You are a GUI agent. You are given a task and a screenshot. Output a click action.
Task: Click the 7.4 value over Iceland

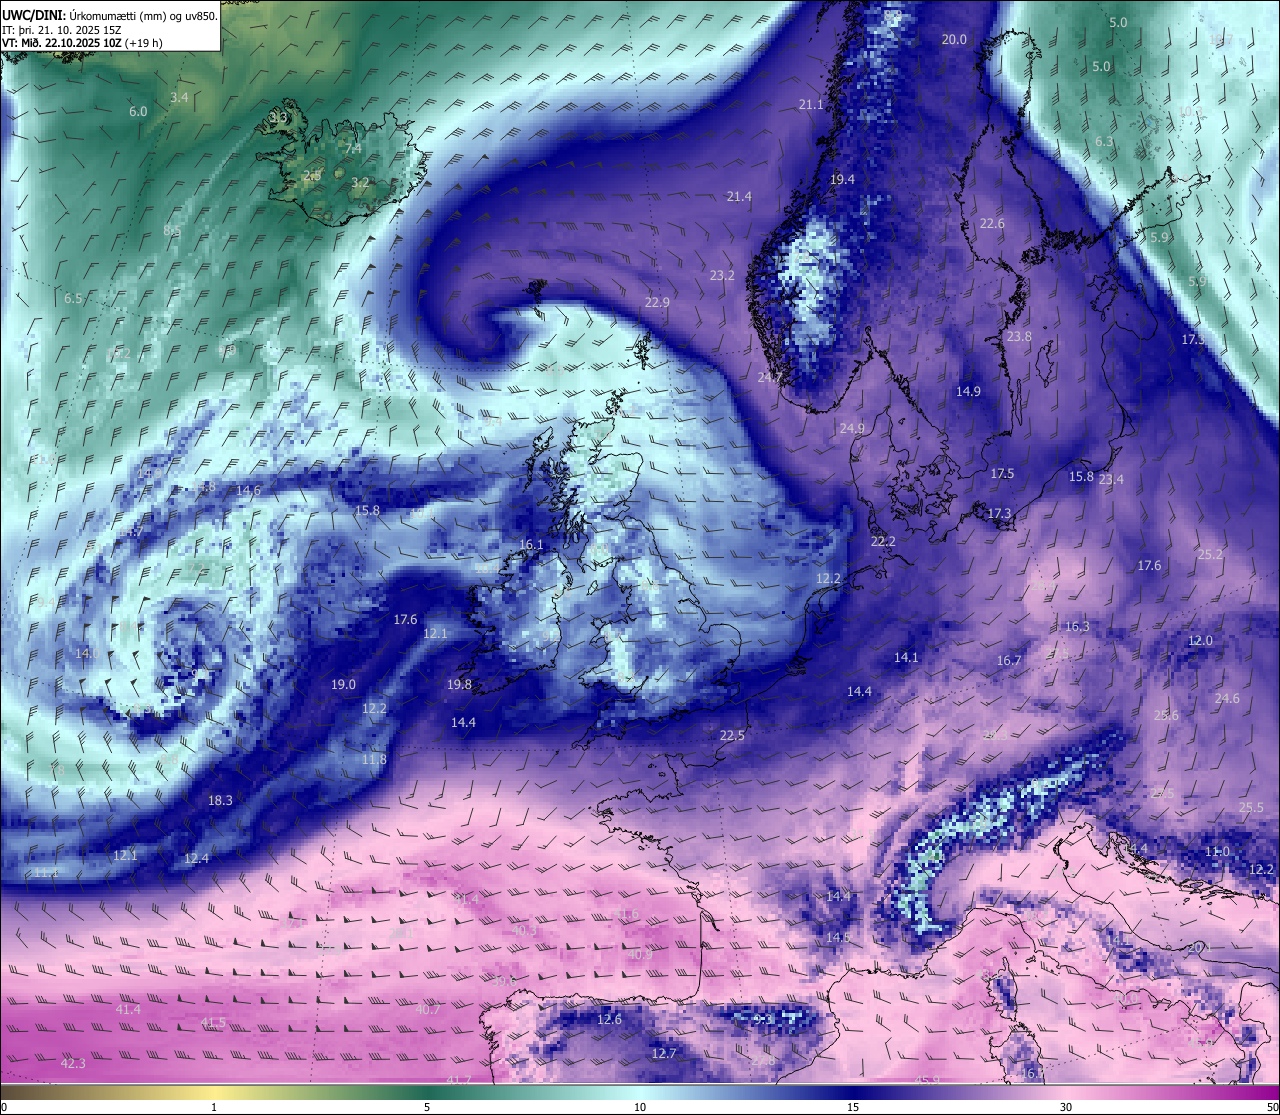[353, 149]
